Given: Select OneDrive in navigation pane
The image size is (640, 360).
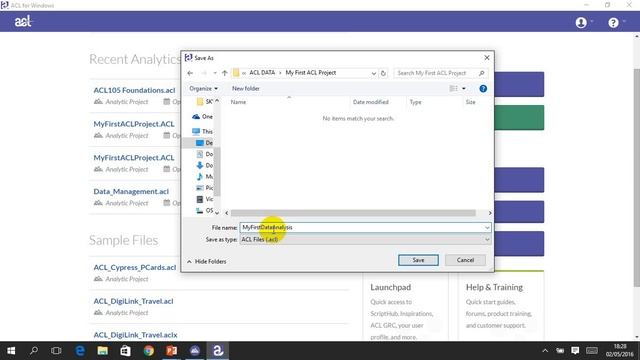Looking at the screenshot, I should tap(203, 117).
